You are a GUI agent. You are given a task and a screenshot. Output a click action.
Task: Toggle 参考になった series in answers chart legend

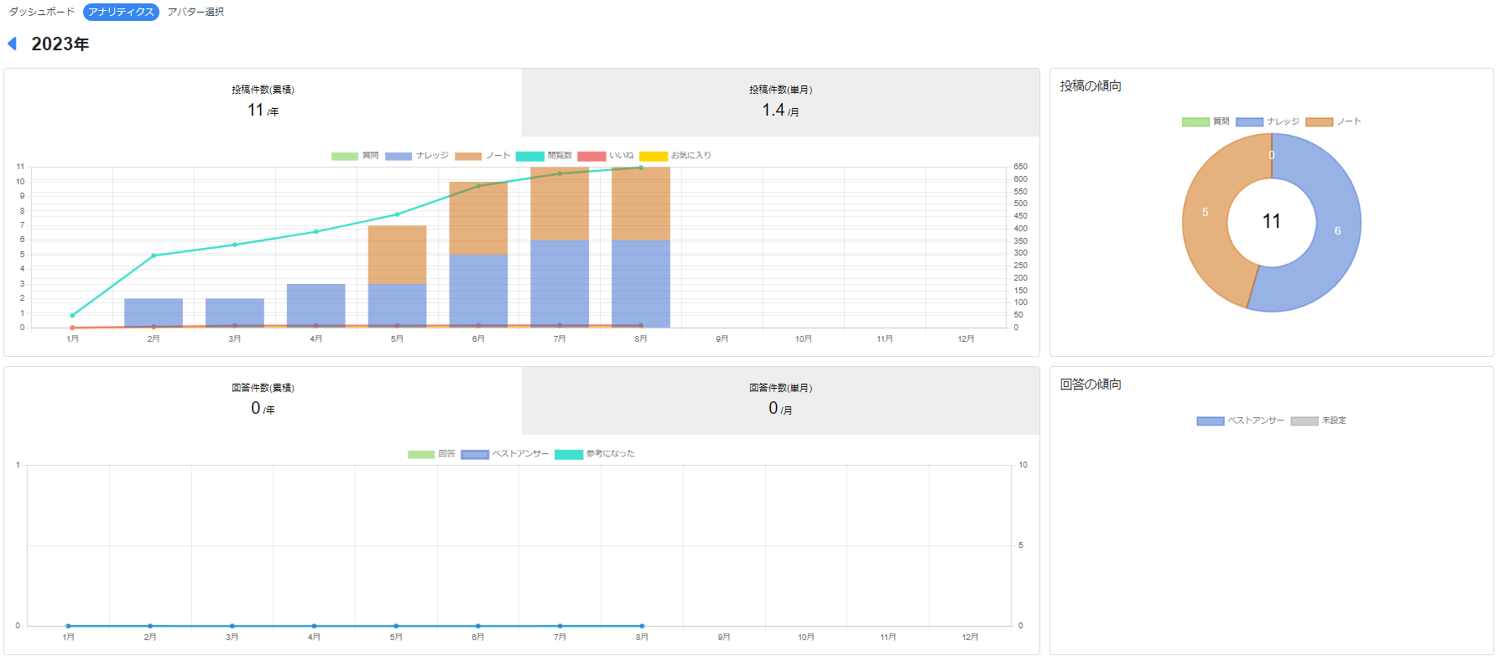pos(595,454)
